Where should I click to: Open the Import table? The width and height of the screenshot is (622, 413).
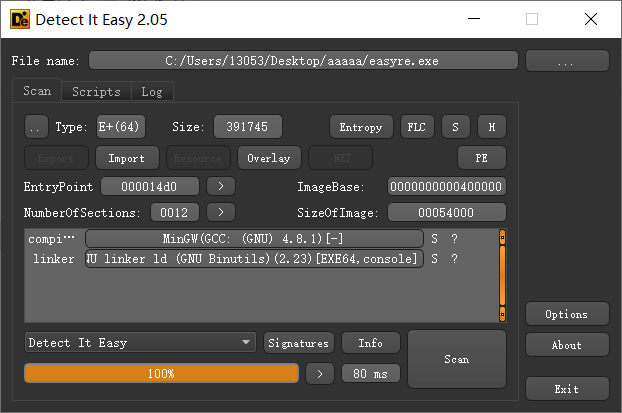pos(127,158)
